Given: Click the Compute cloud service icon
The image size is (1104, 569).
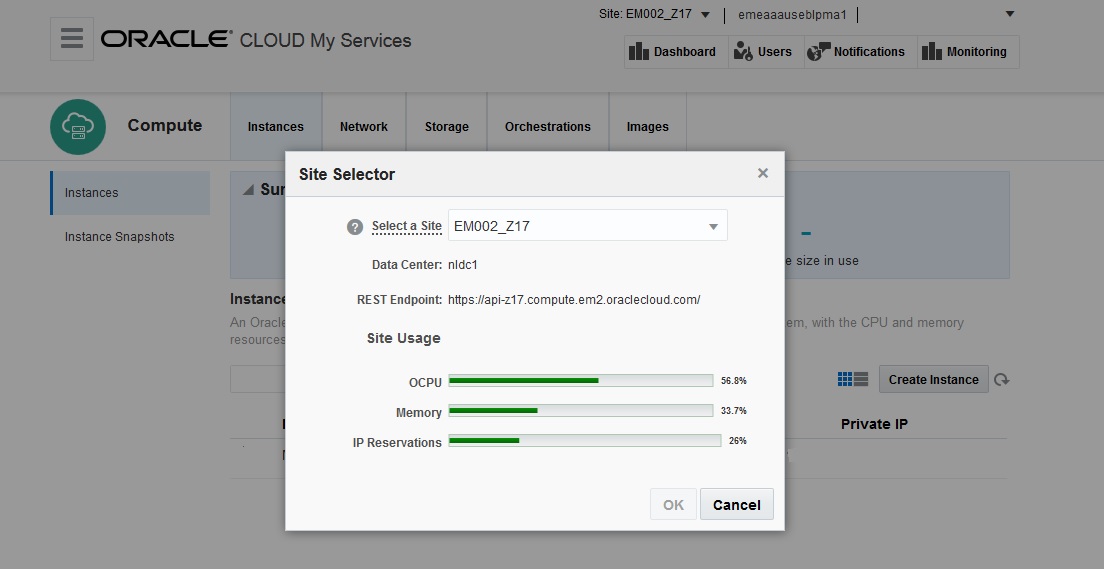Looking at the screenshot, I should pos(78,127).
